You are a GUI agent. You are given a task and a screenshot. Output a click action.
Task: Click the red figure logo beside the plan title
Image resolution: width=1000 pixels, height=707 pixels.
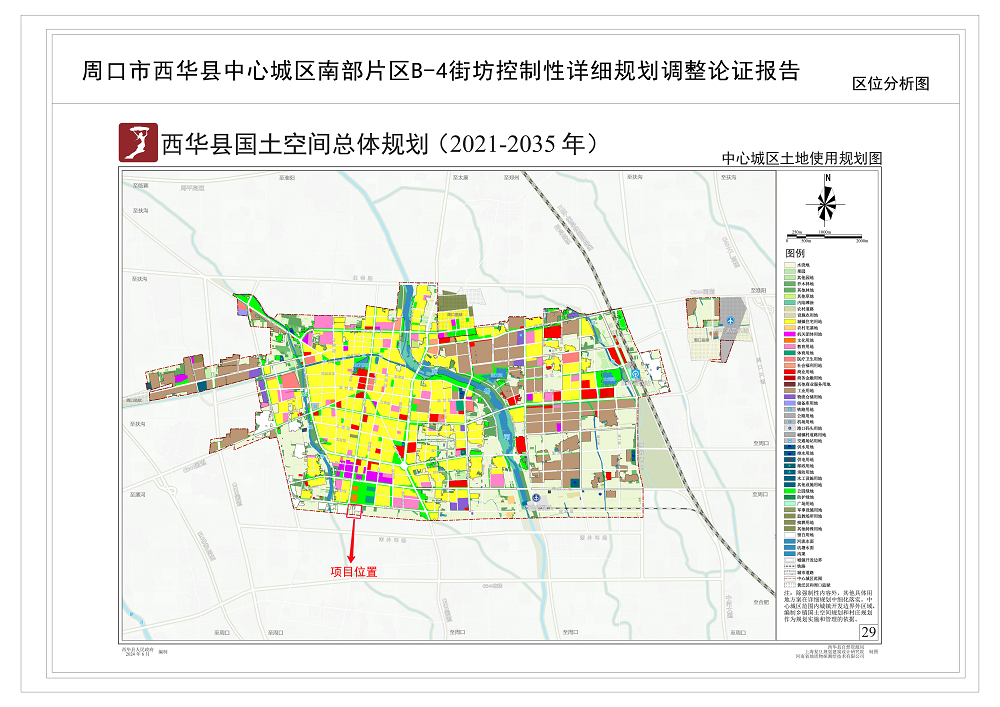[138, 143]
